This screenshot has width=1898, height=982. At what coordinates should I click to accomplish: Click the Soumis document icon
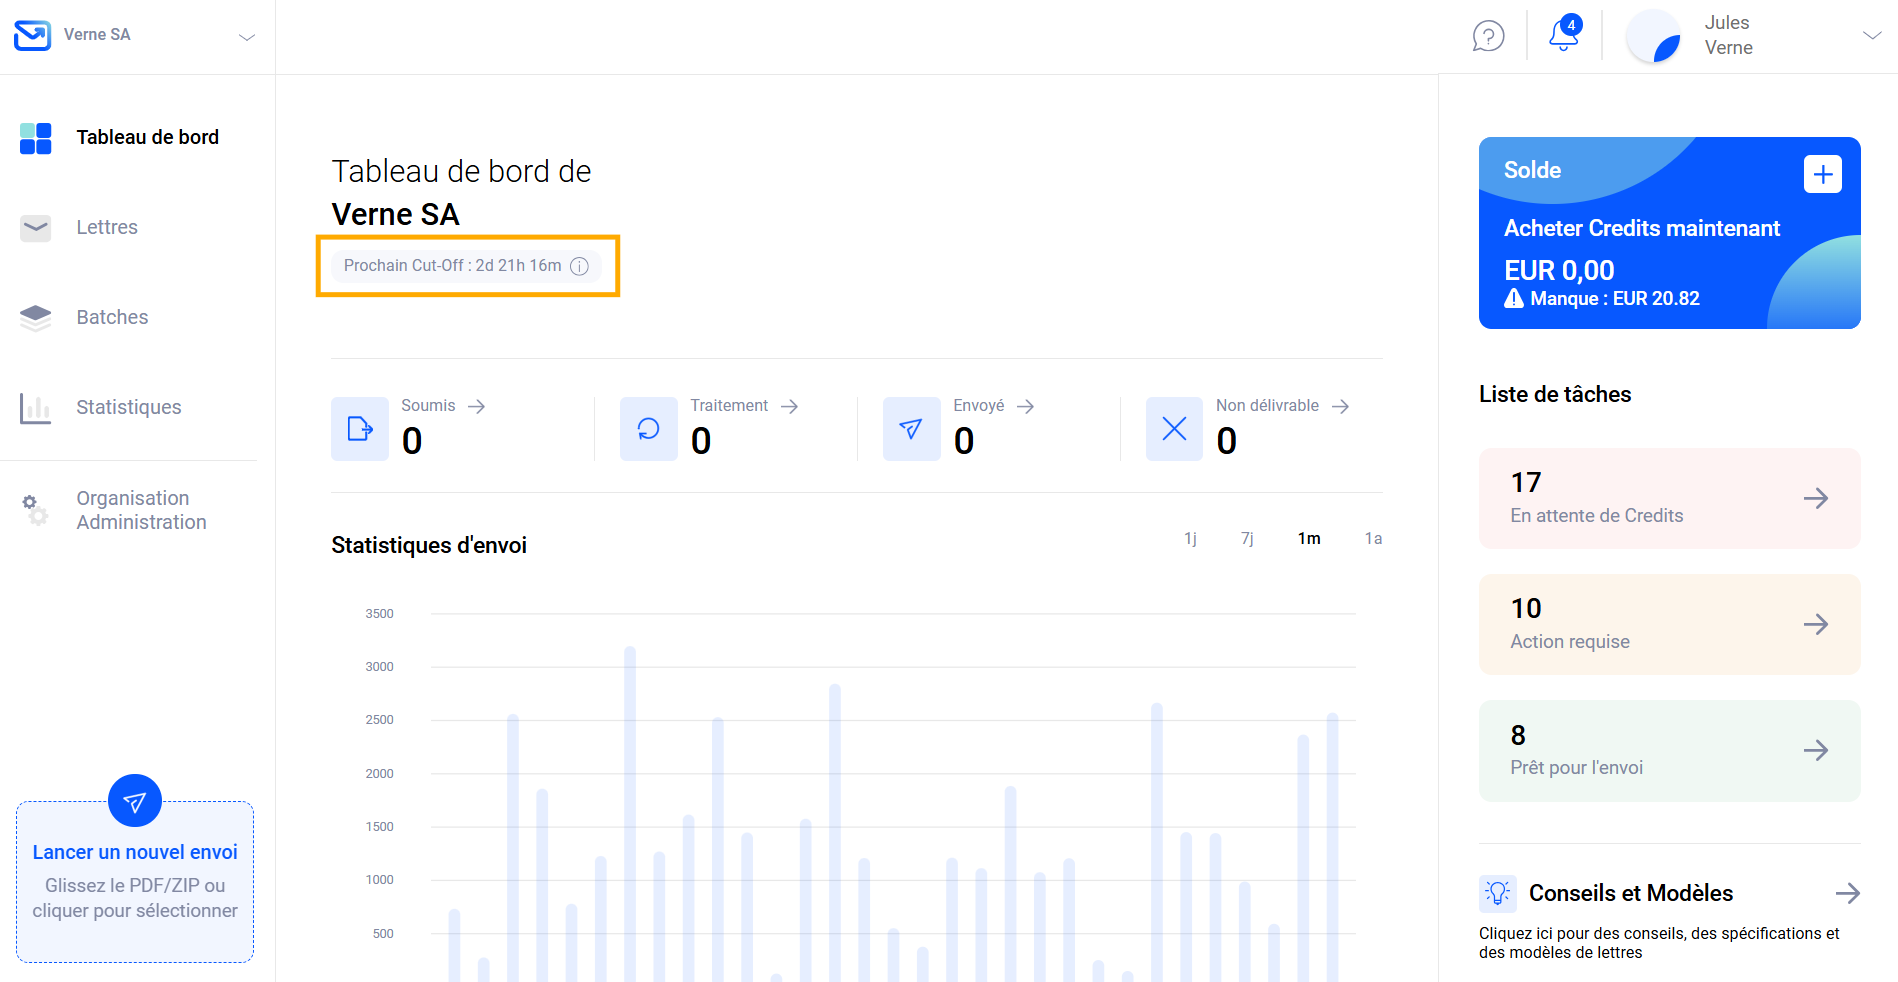pos(360,429)
